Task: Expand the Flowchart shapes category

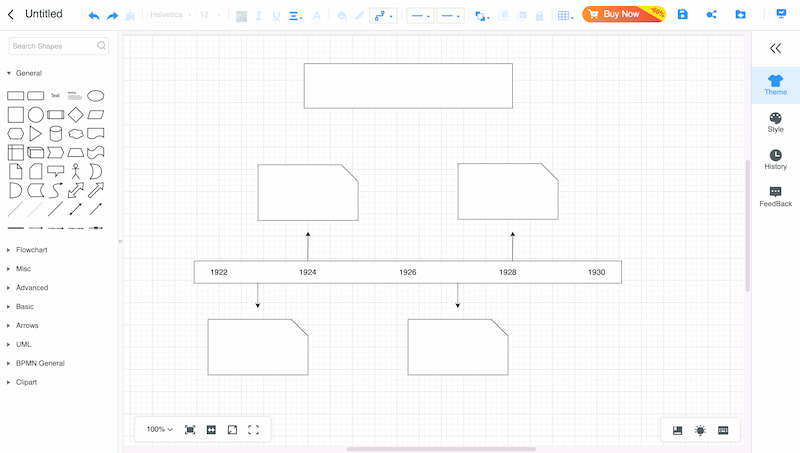Action: coord(31,250)
